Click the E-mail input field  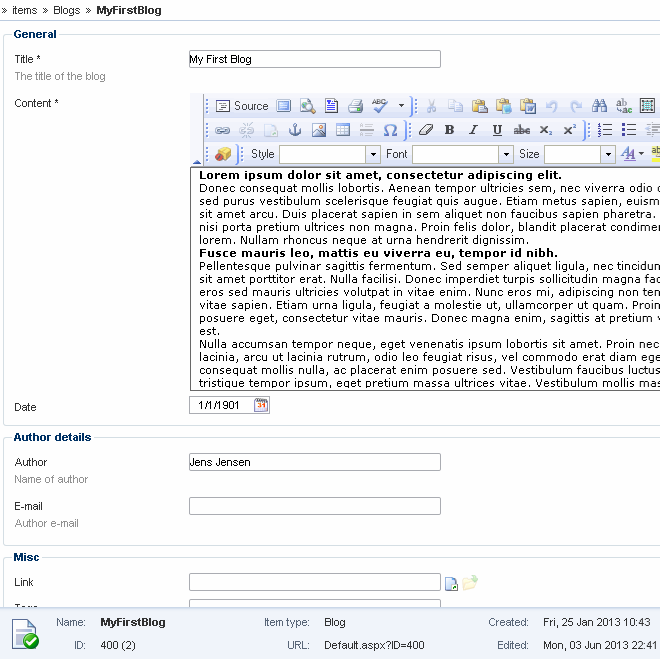pyautogui.click(x=314, y=506)
